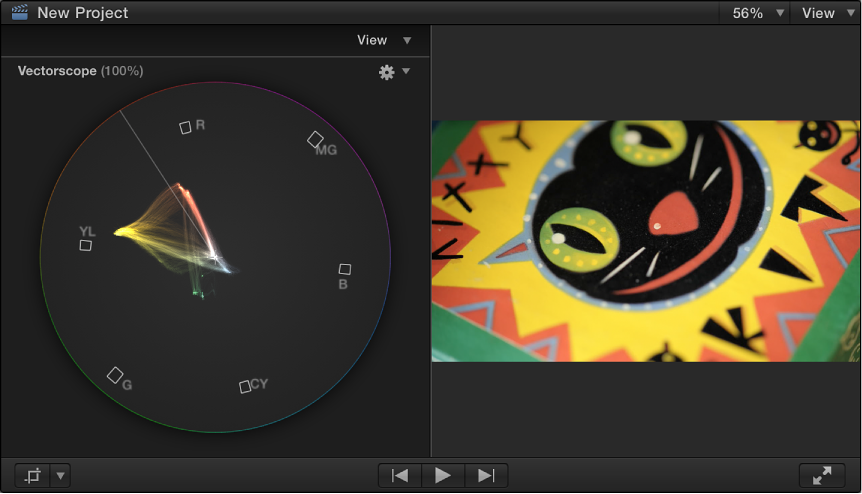Screen dimensions: 862x494
Task: Go to the previous edit point
Action: pos(400,475)
